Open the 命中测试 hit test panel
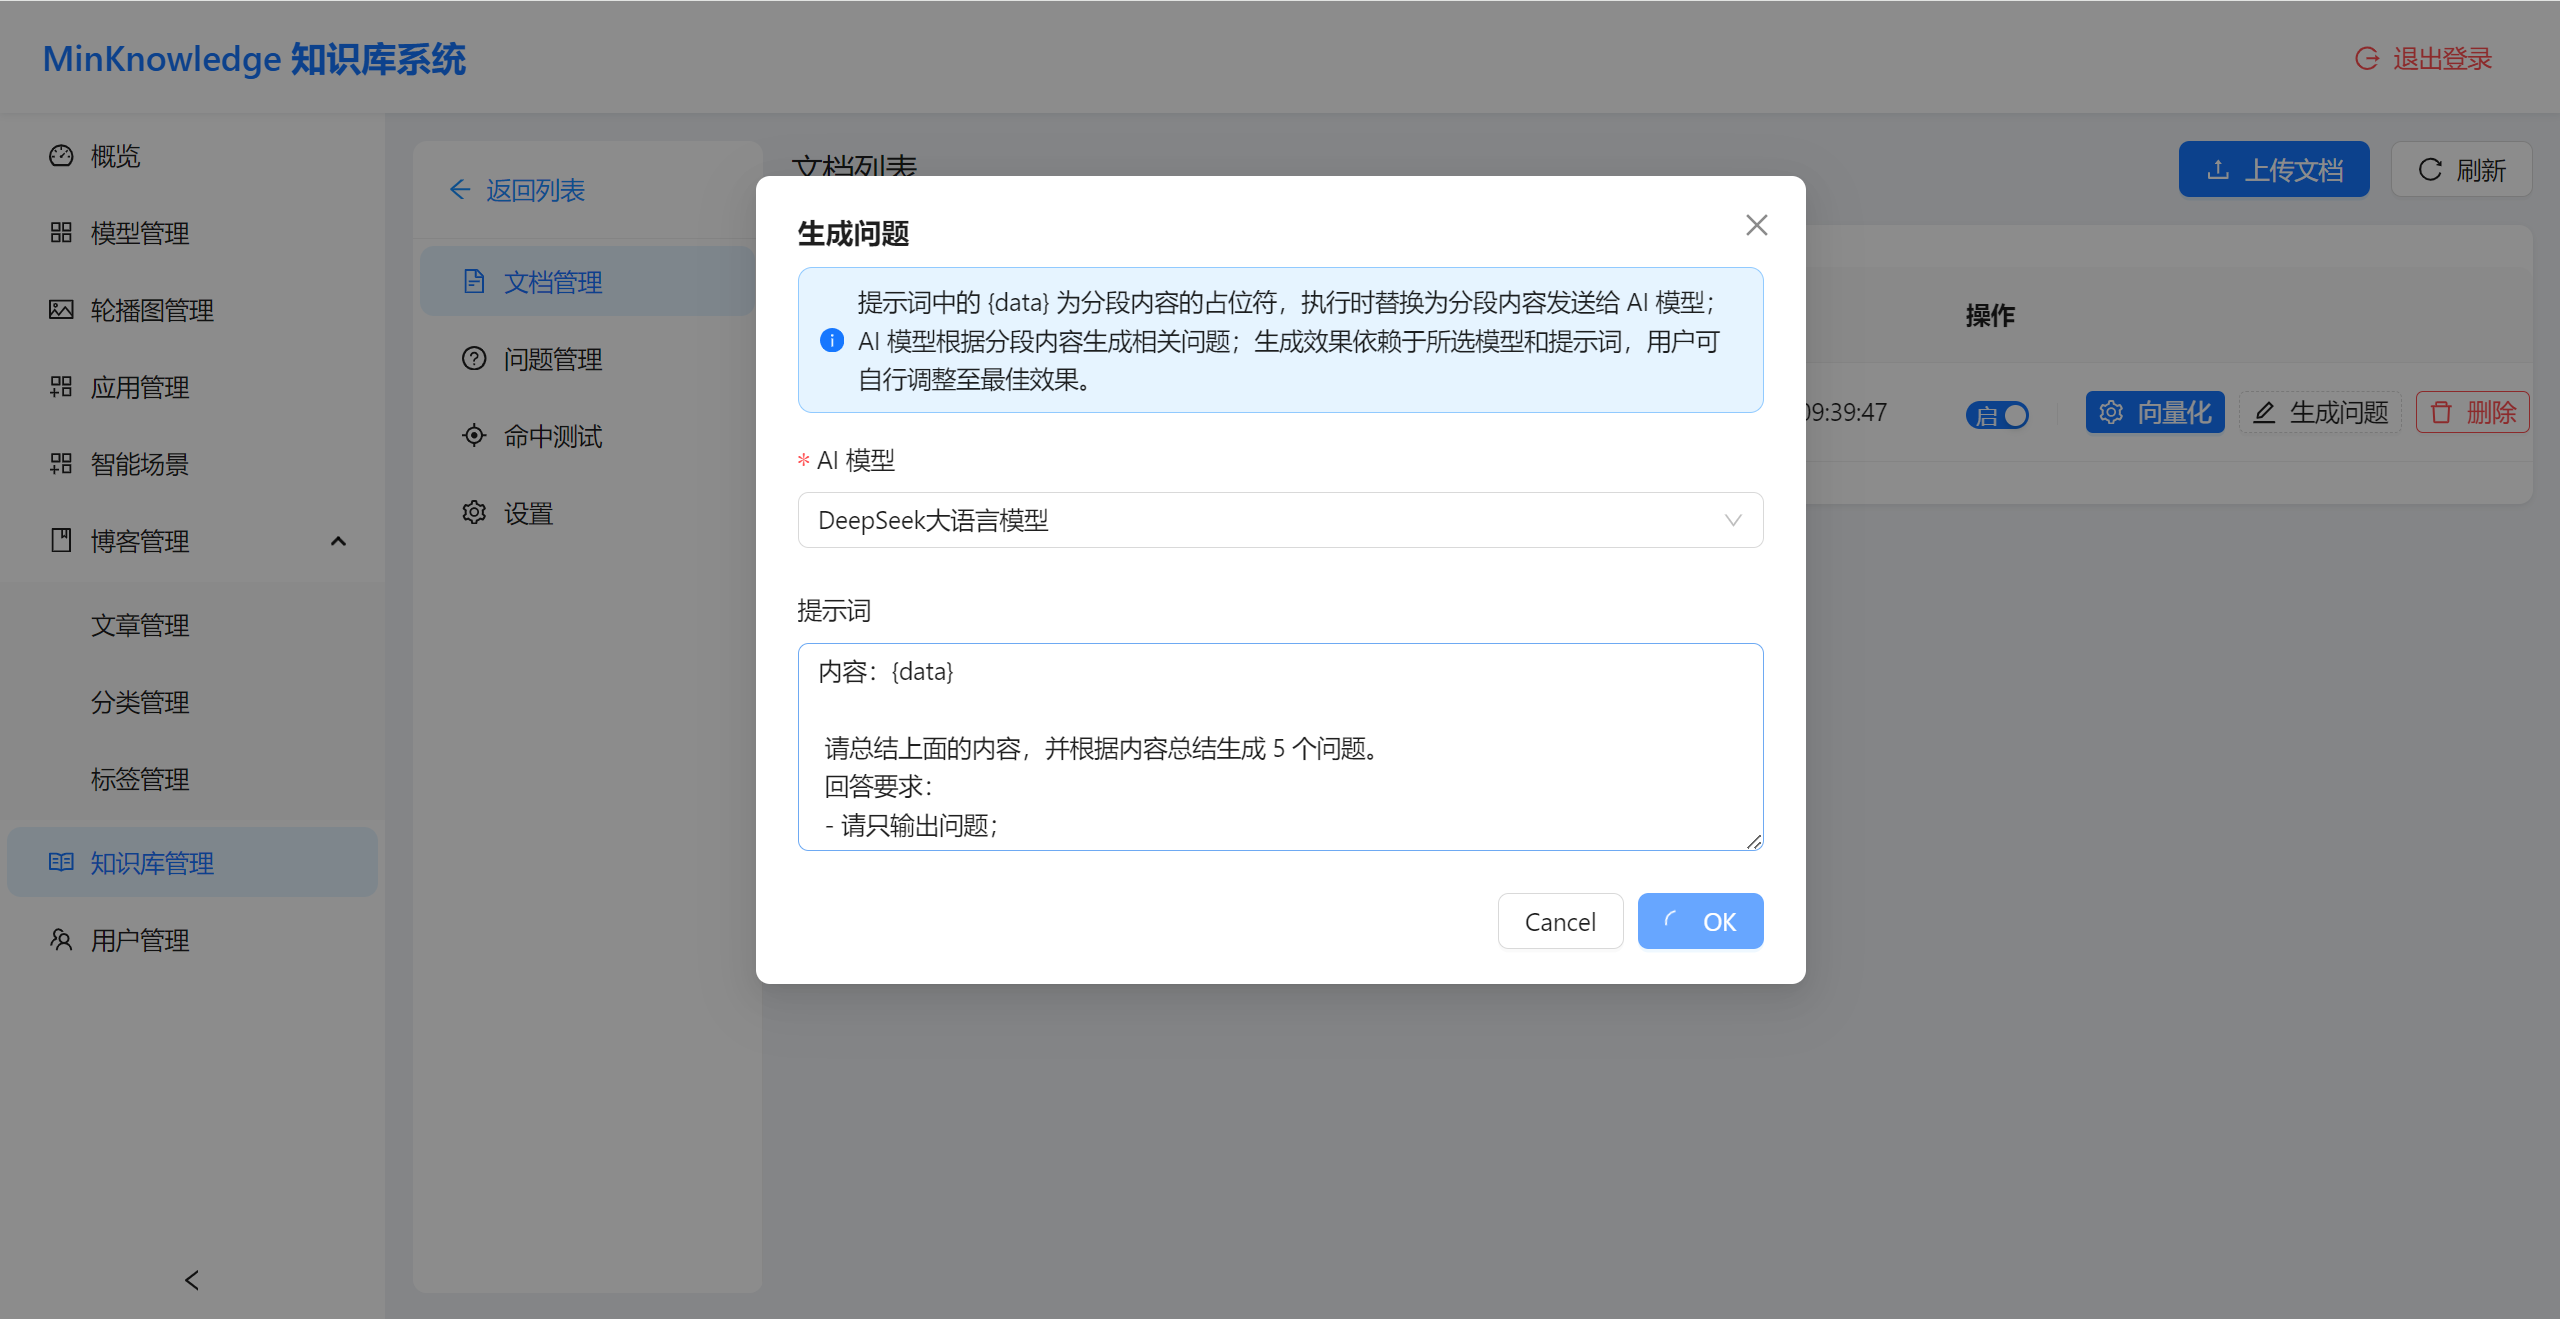Screen dimensions: 2560x1319 551,435
